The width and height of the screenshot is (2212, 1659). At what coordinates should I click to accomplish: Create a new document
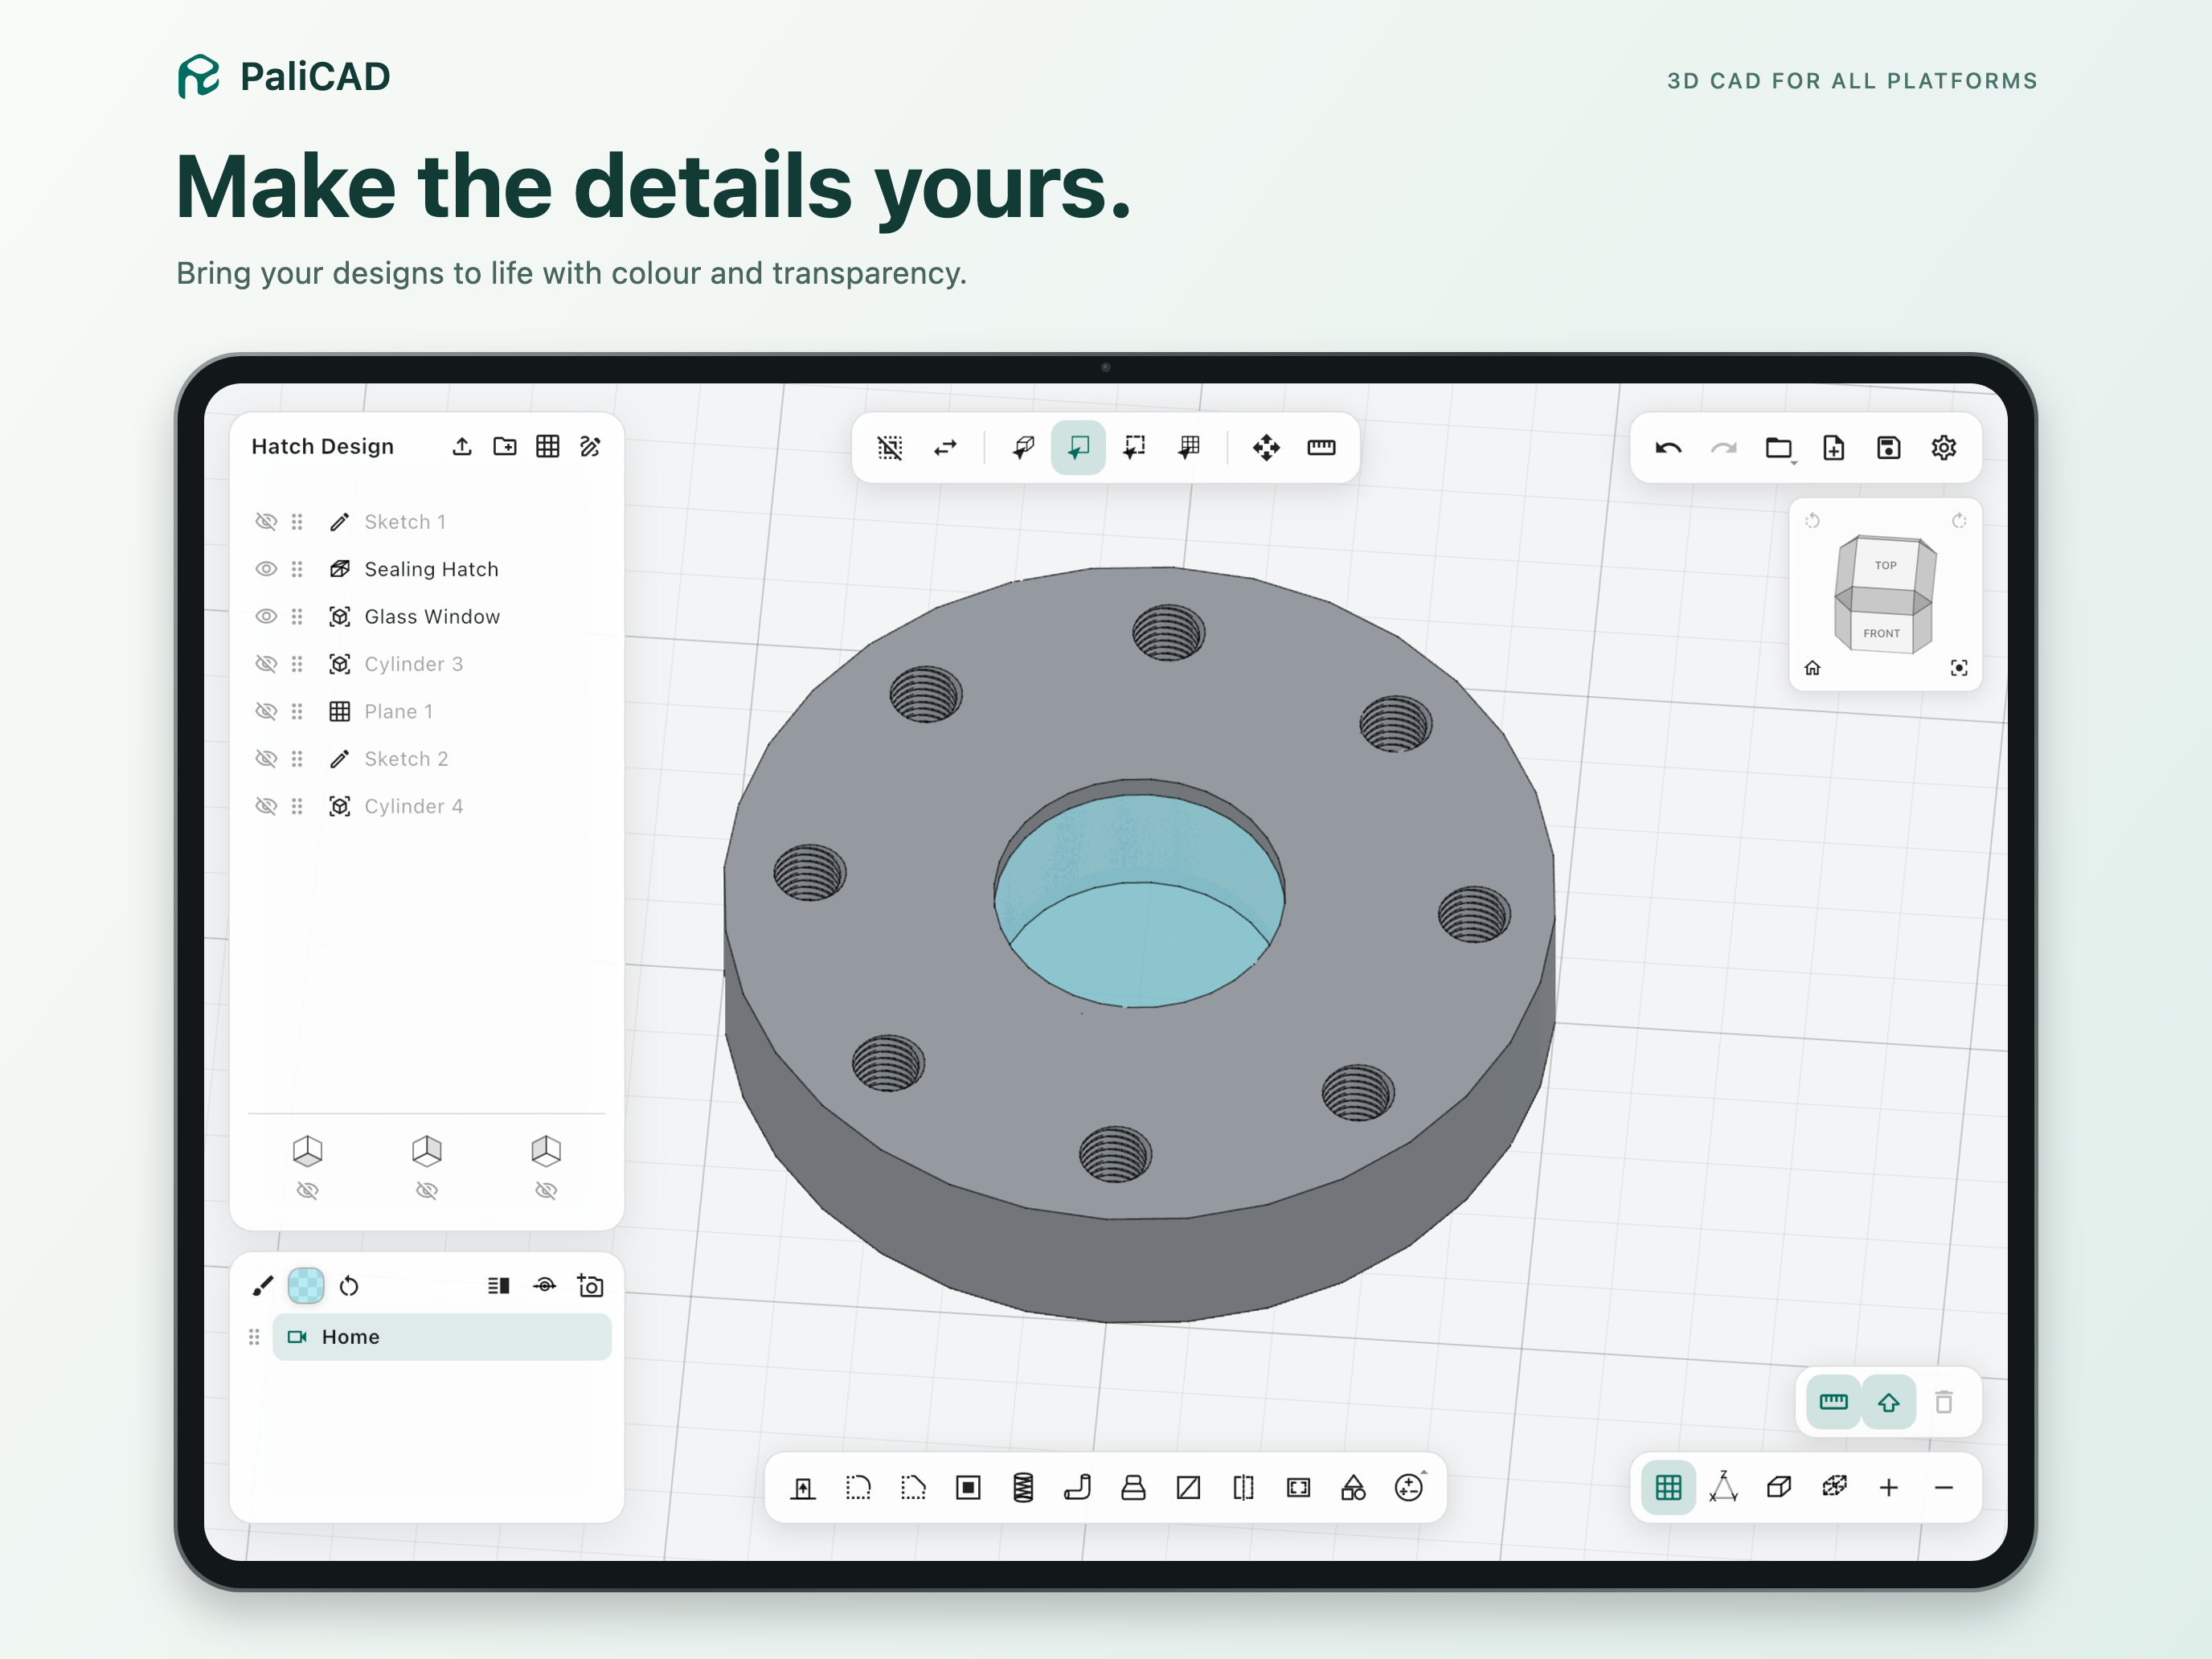click(1834, 448)
